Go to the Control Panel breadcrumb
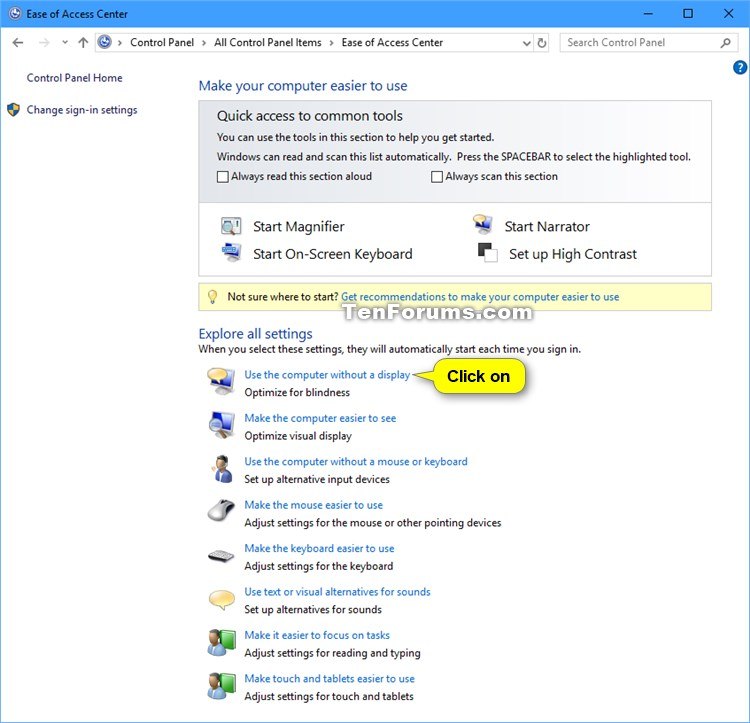The width and height of the screenshot is (750, 723). (x=162, y=43)
